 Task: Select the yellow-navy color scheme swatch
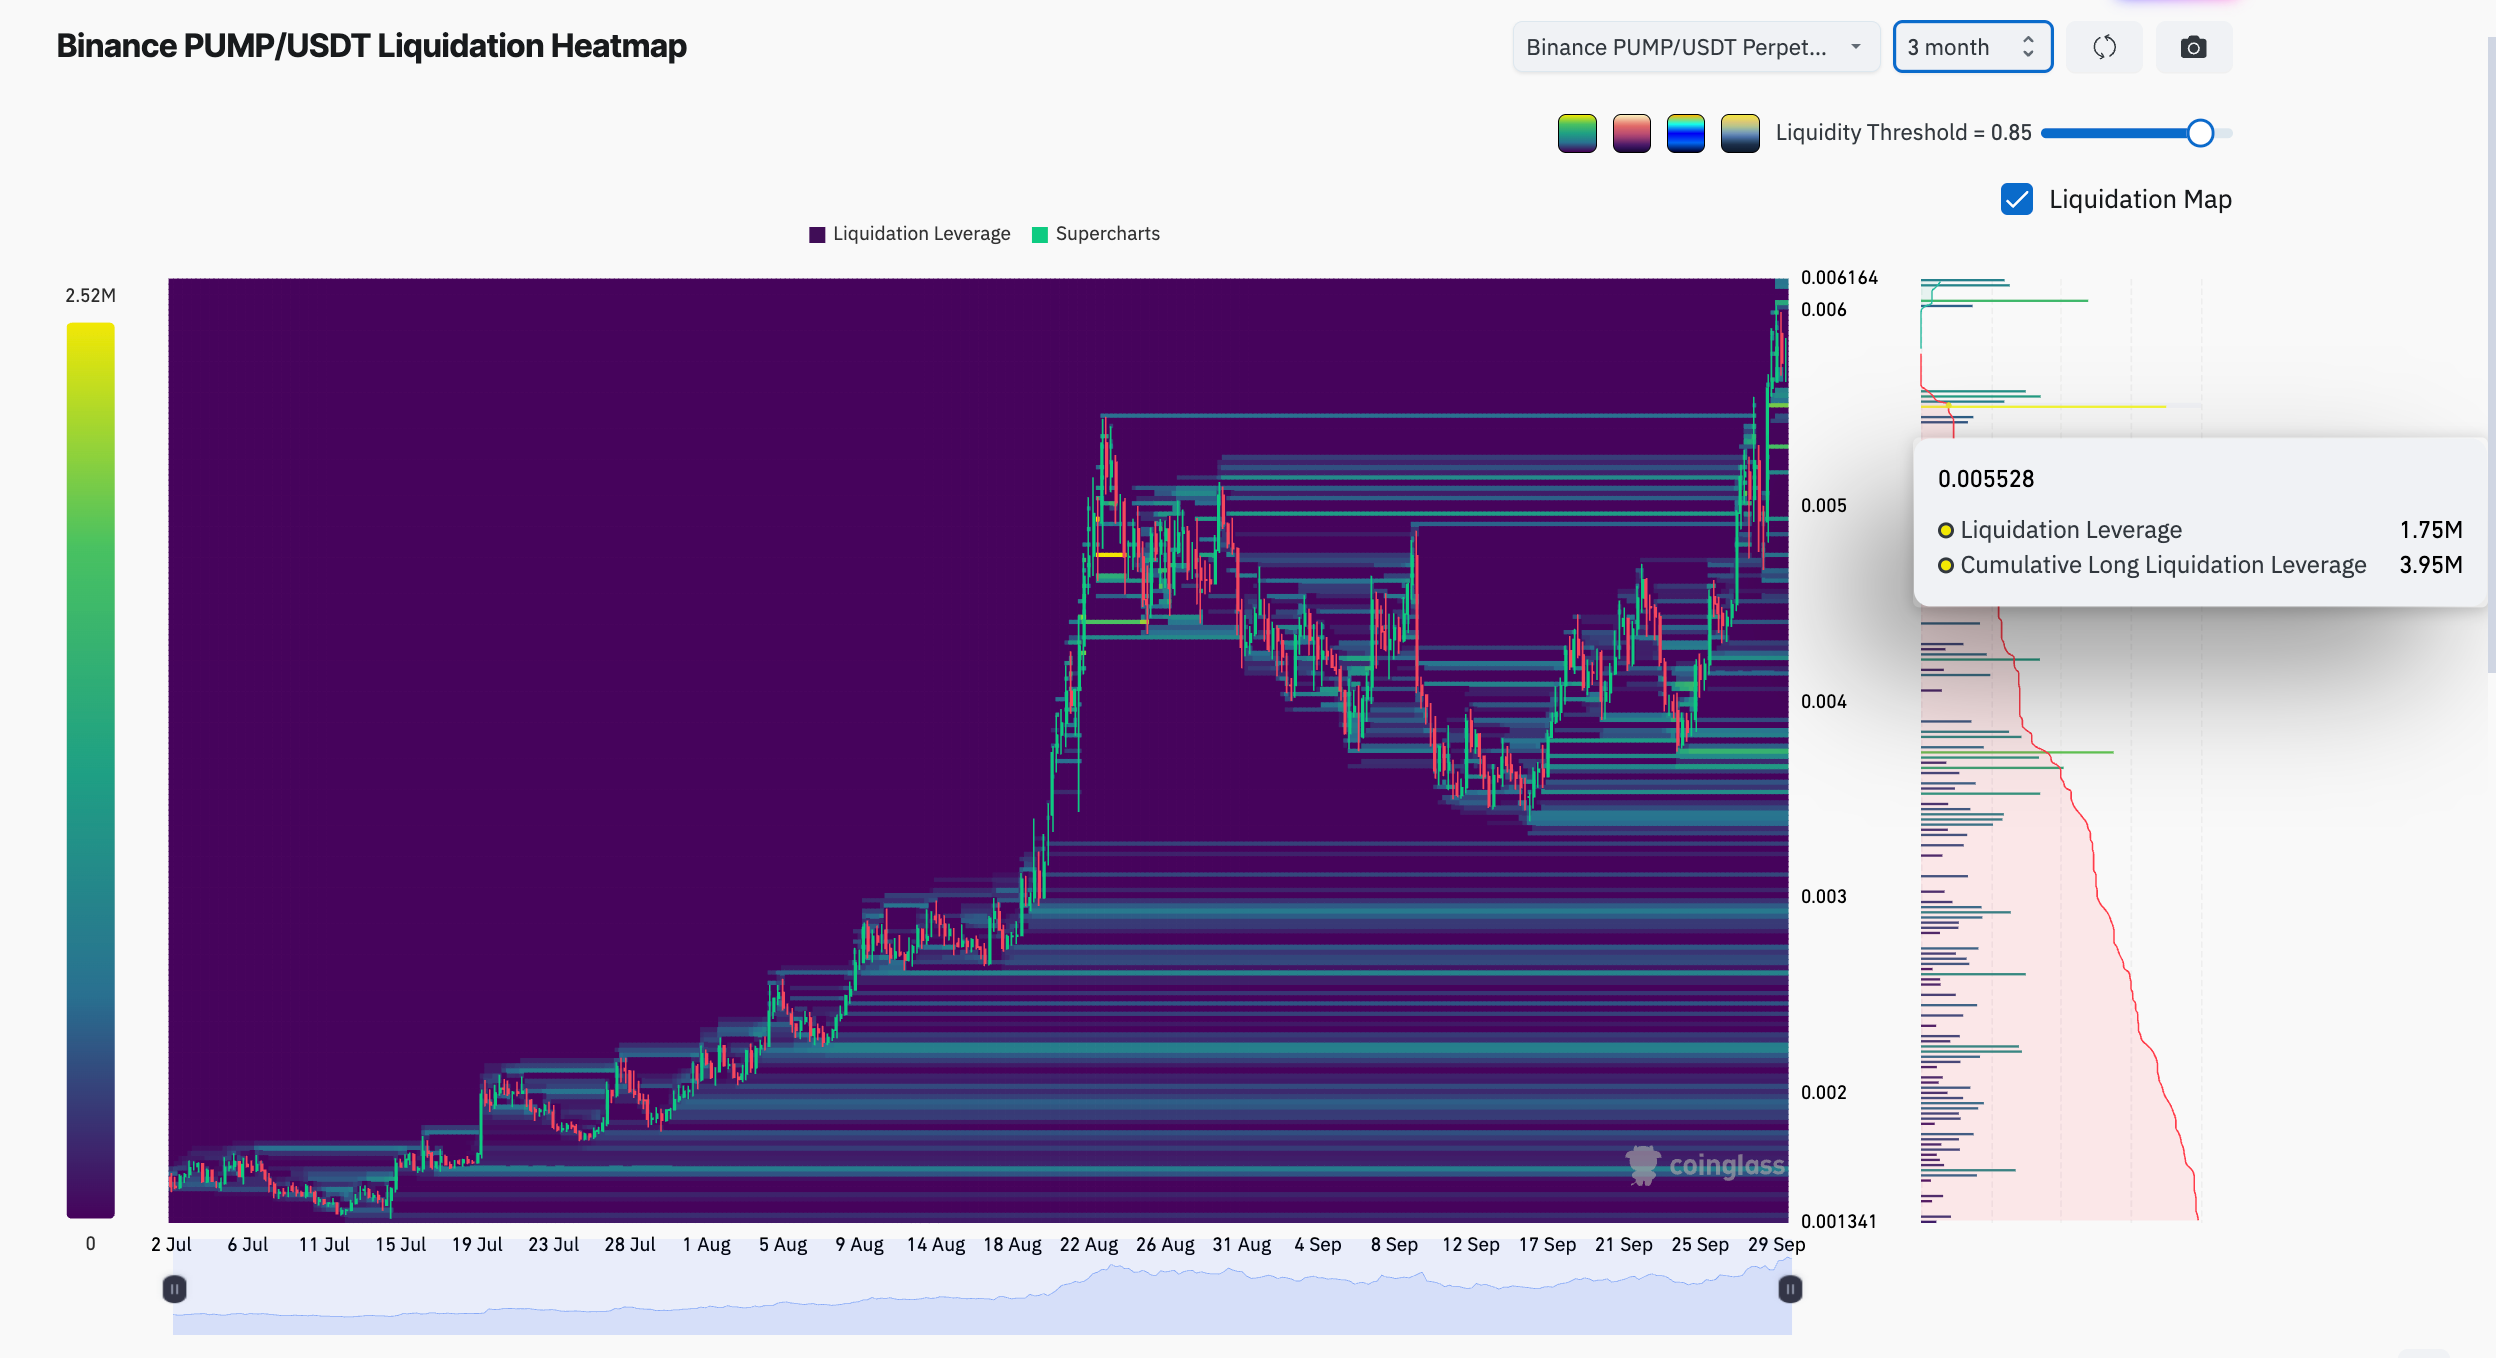pos(1740,133)
